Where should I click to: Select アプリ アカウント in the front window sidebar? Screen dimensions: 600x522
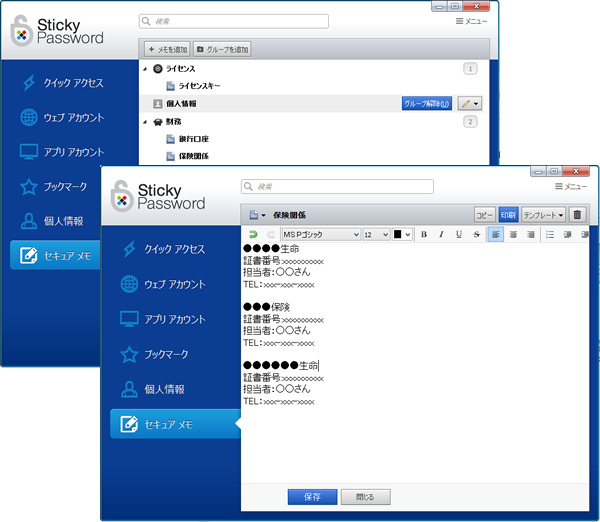[175, 319]
